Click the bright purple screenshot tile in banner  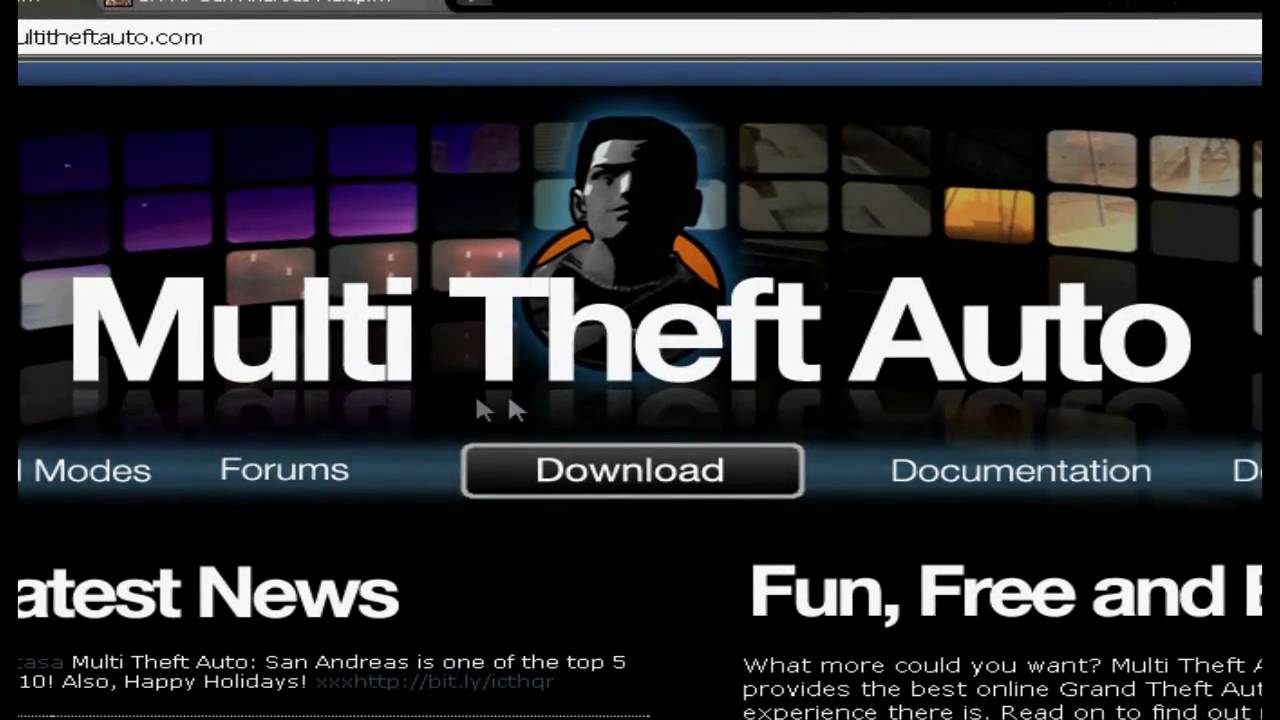tap(371, 211)
